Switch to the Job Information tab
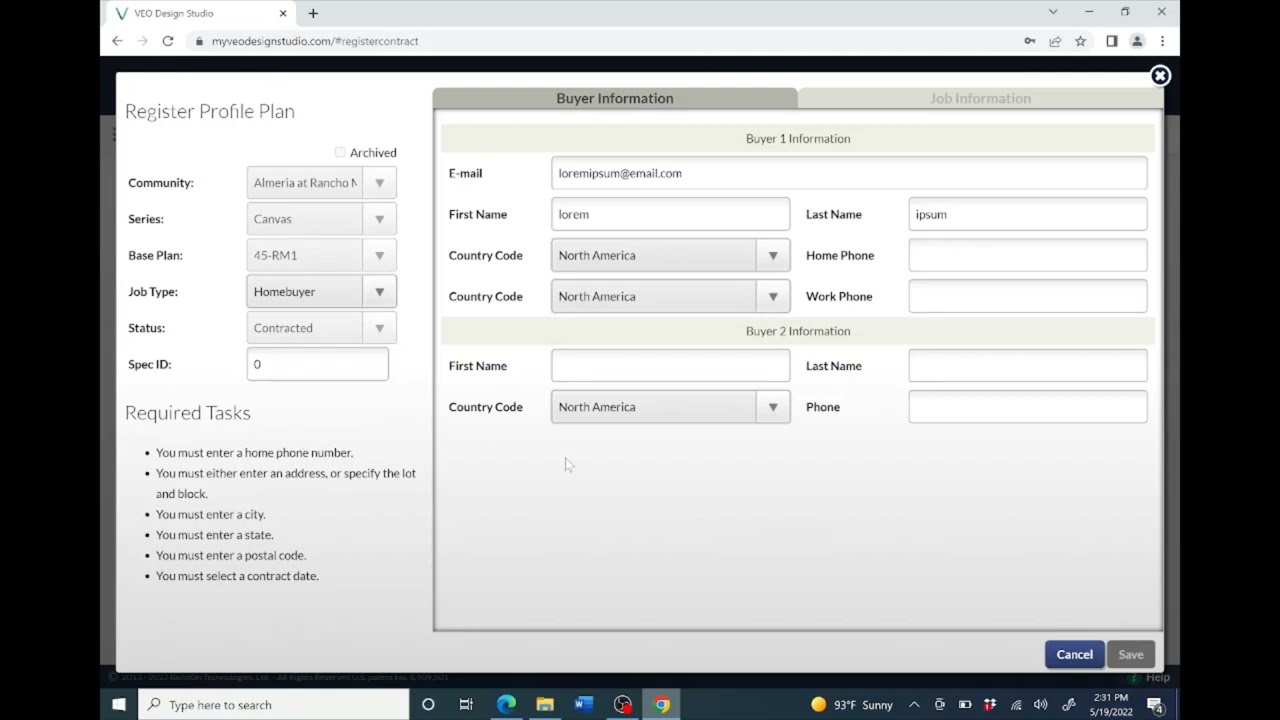Screen dimensions: 1280x720 (x=980, y=98)
